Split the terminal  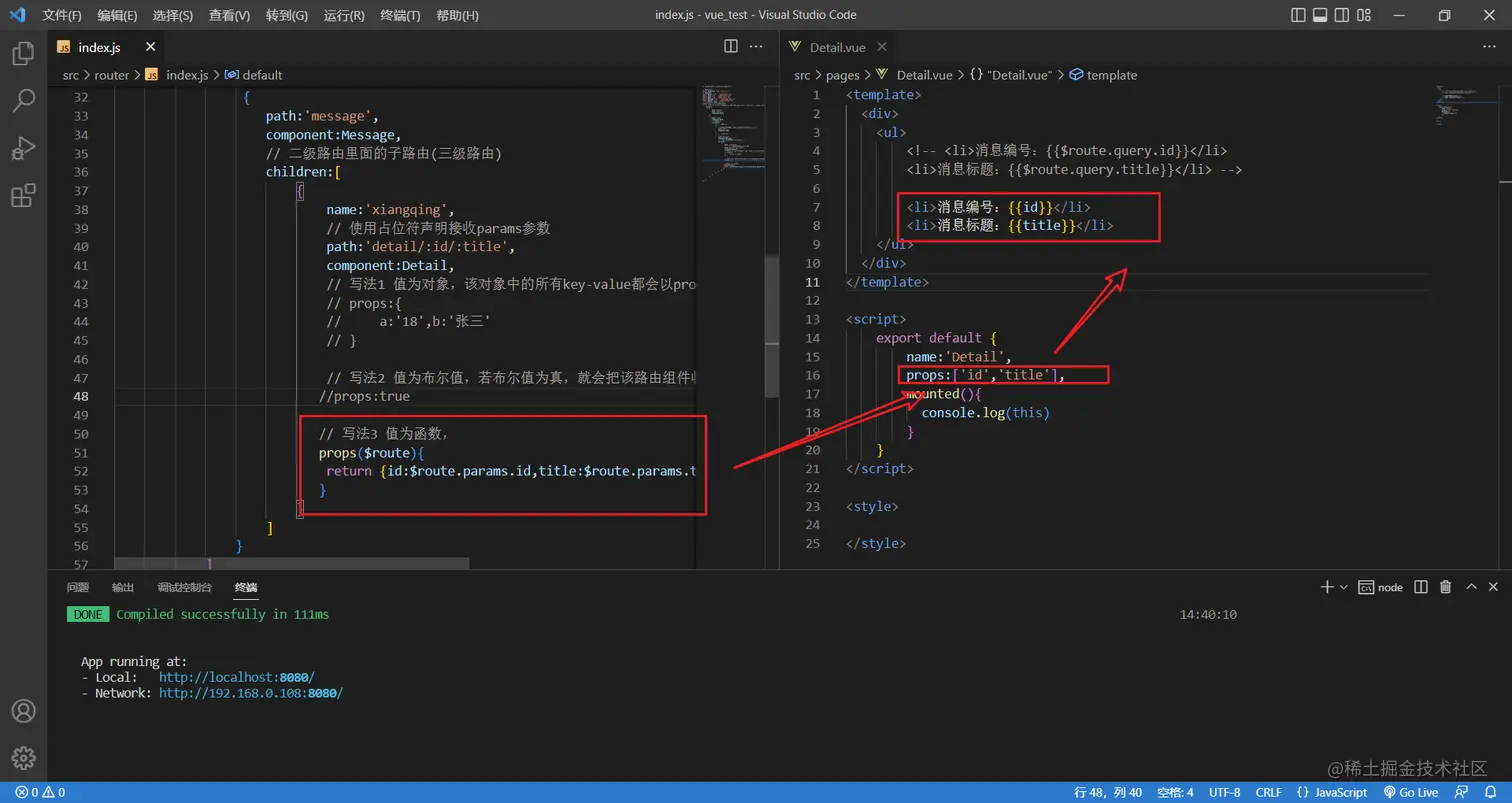pos(1421,587)
